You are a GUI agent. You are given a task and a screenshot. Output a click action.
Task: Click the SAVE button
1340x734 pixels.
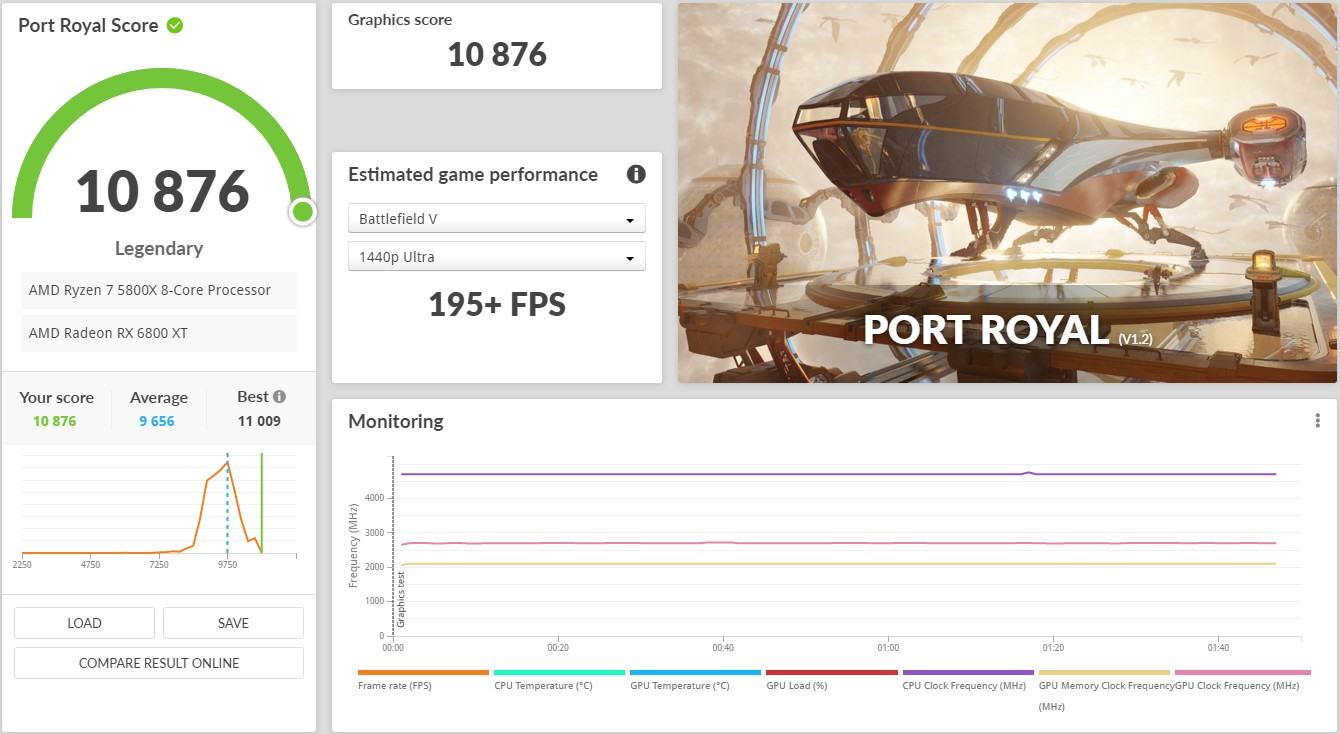[233, 622]
